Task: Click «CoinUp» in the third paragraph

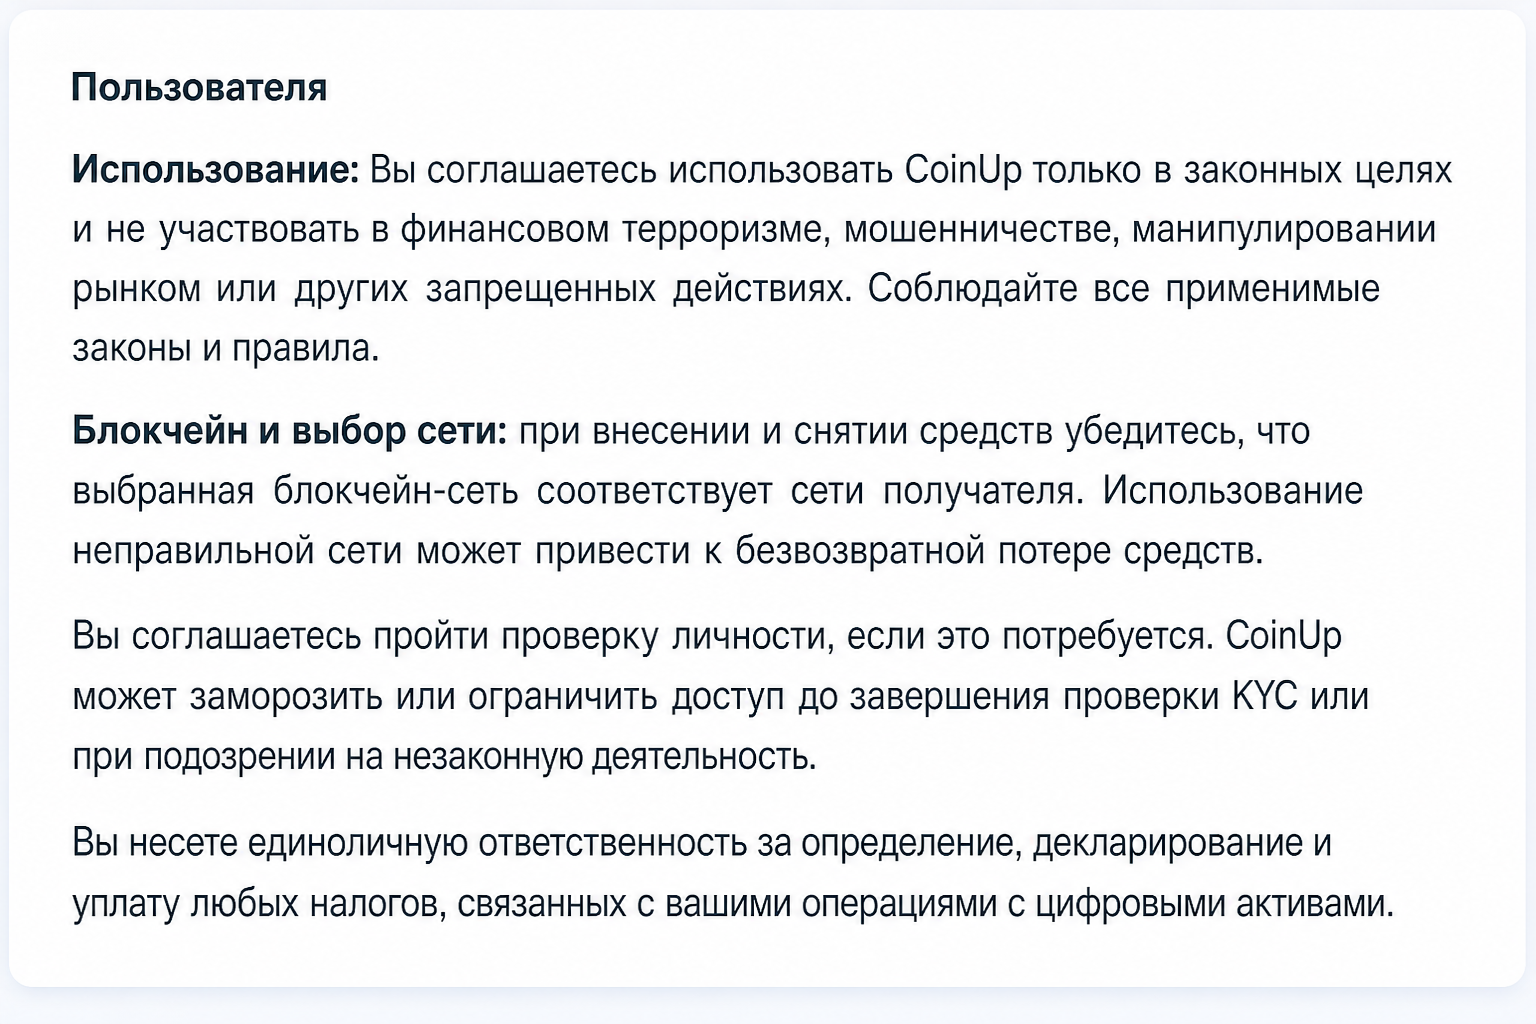Action: (1283, 636)
